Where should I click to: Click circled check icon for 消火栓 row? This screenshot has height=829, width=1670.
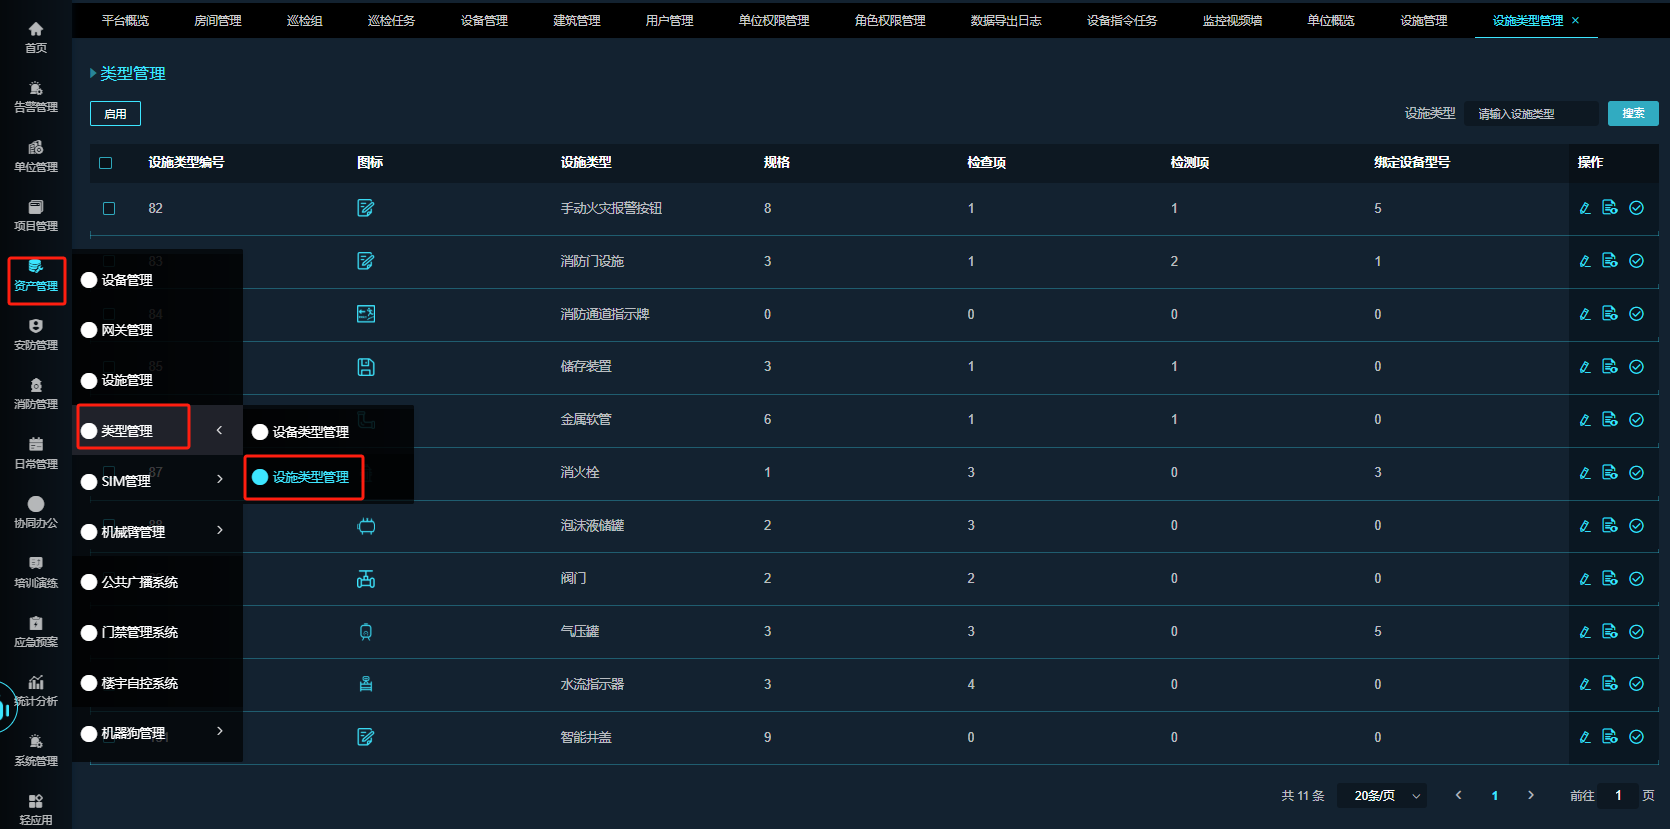1637,473
